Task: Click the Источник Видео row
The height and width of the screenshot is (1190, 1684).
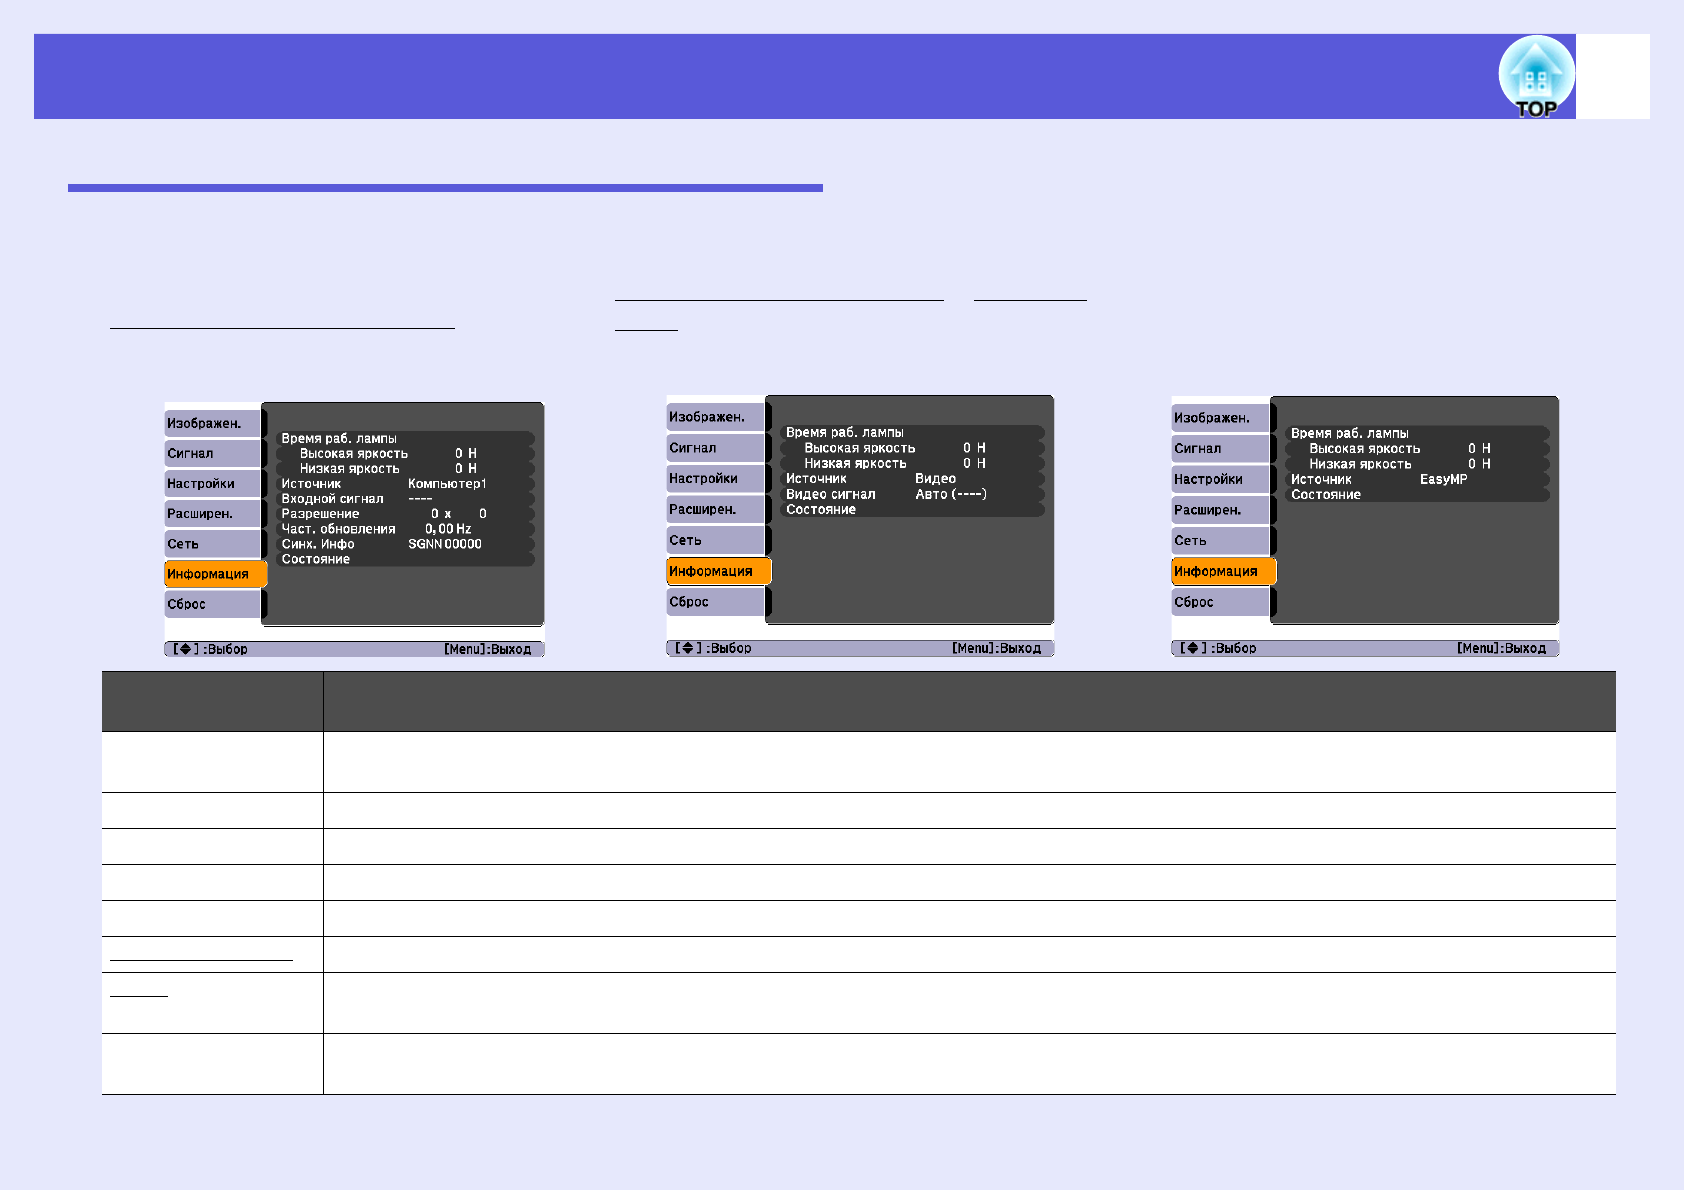Action: 910,479
